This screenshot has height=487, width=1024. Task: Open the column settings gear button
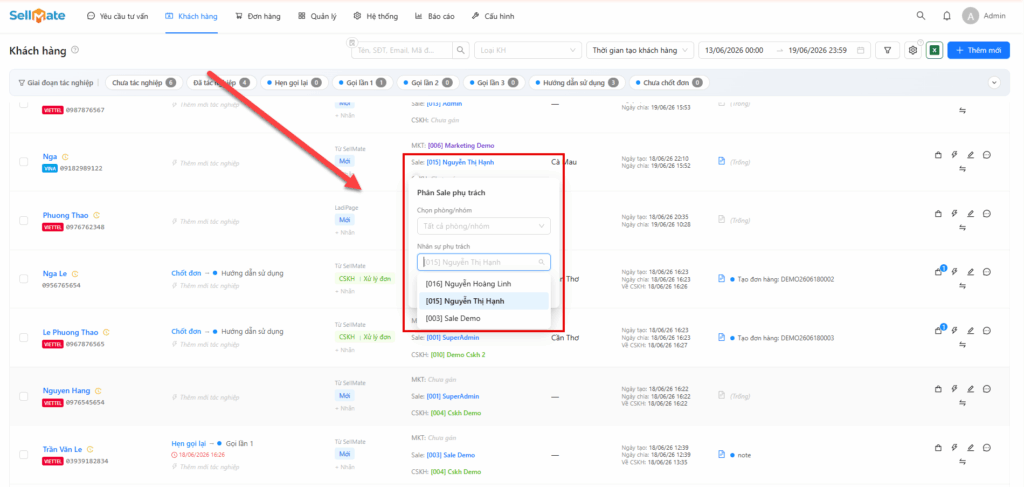[x=913, y=50]
